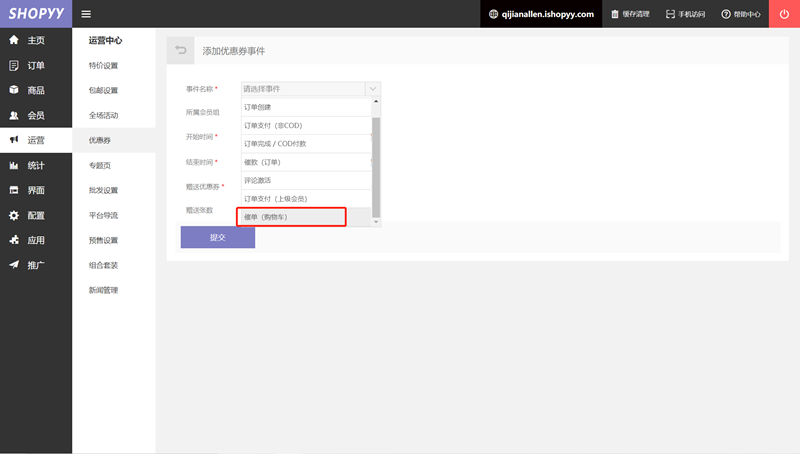Choose 订单创建 from event list
Screen dimensions: 800x454
306,107
